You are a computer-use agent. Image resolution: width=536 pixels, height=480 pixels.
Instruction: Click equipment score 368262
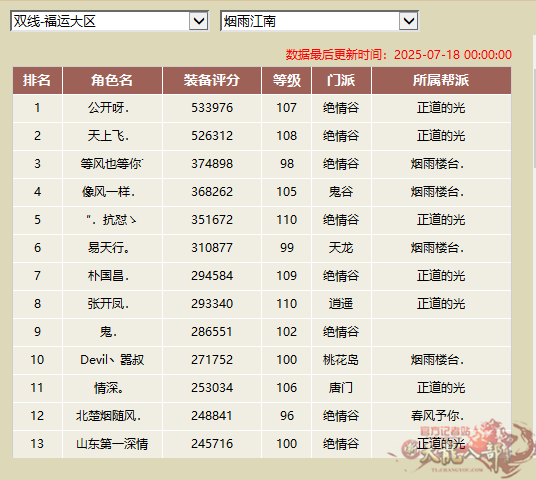212,192
